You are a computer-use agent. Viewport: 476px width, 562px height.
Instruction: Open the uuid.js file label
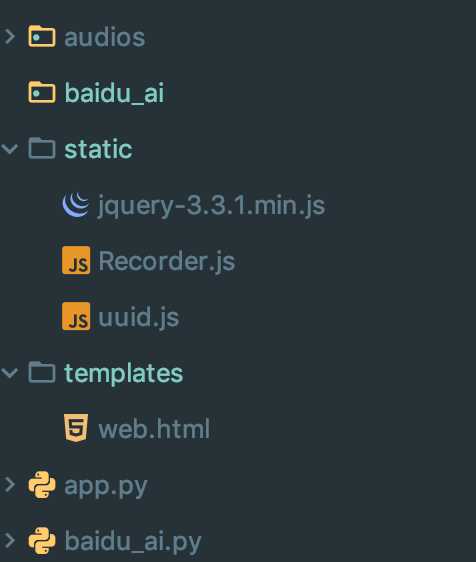coord(139,317)
